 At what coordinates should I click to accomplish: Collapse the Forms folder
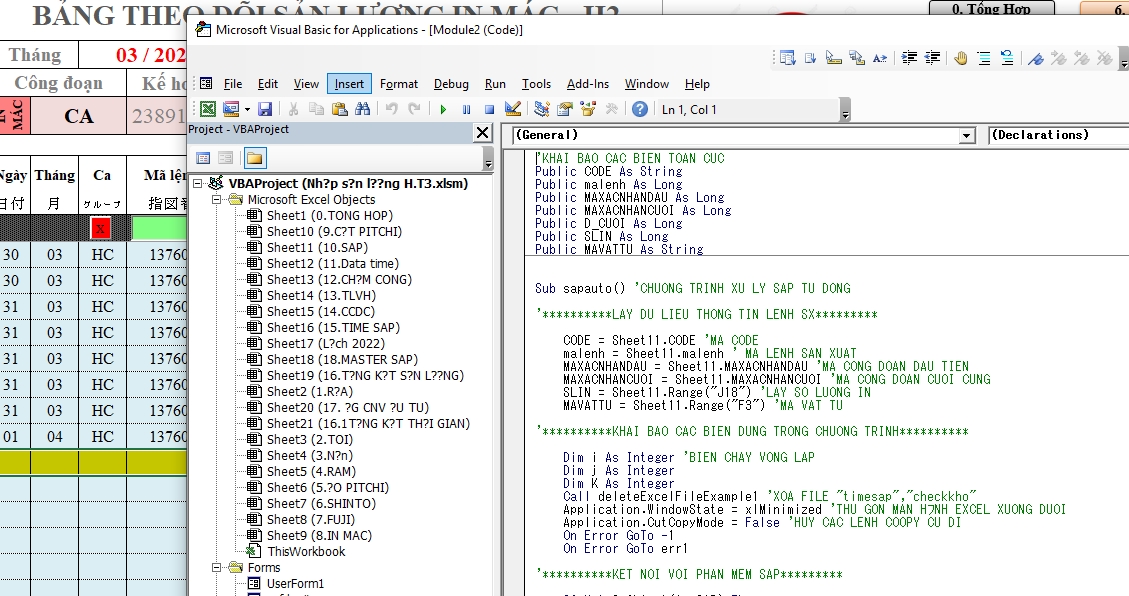tap(216, 567)
